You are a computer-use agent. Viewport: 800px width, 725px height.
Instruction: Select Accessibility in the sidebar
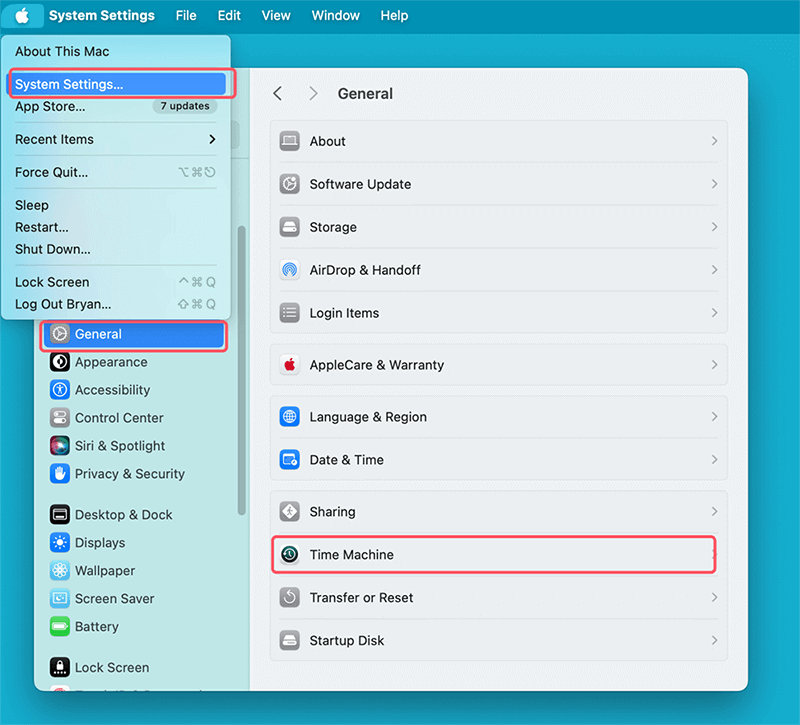112,390
